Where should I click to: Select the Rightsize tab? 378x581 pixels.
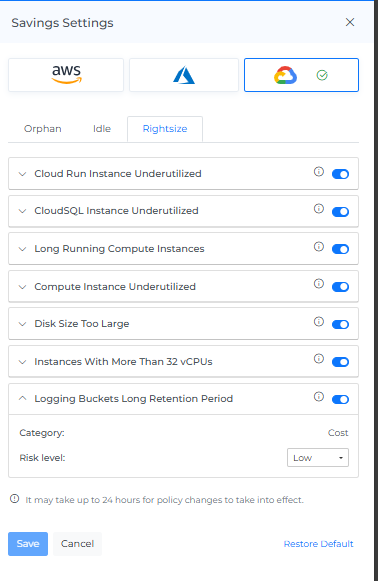pos(165,129)
